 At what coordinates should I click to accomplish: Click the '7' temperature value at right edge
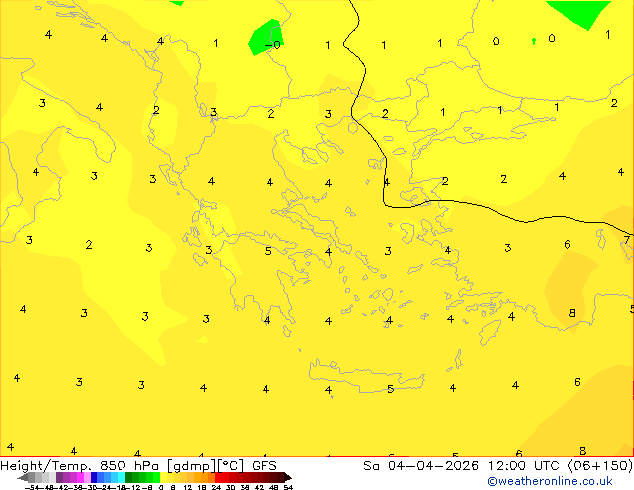click(x=627, y=240)
